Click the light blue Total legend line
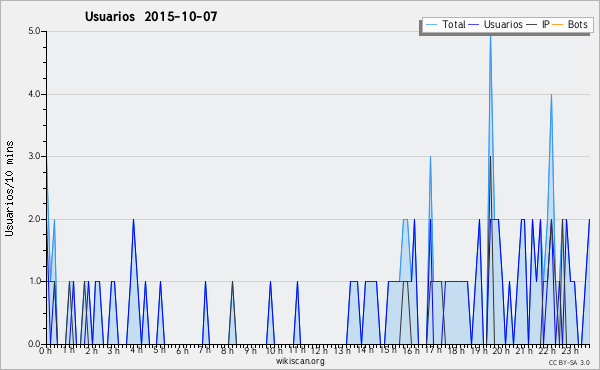The width and height of the screenshot is (600, 370). (x=431, y=25)
